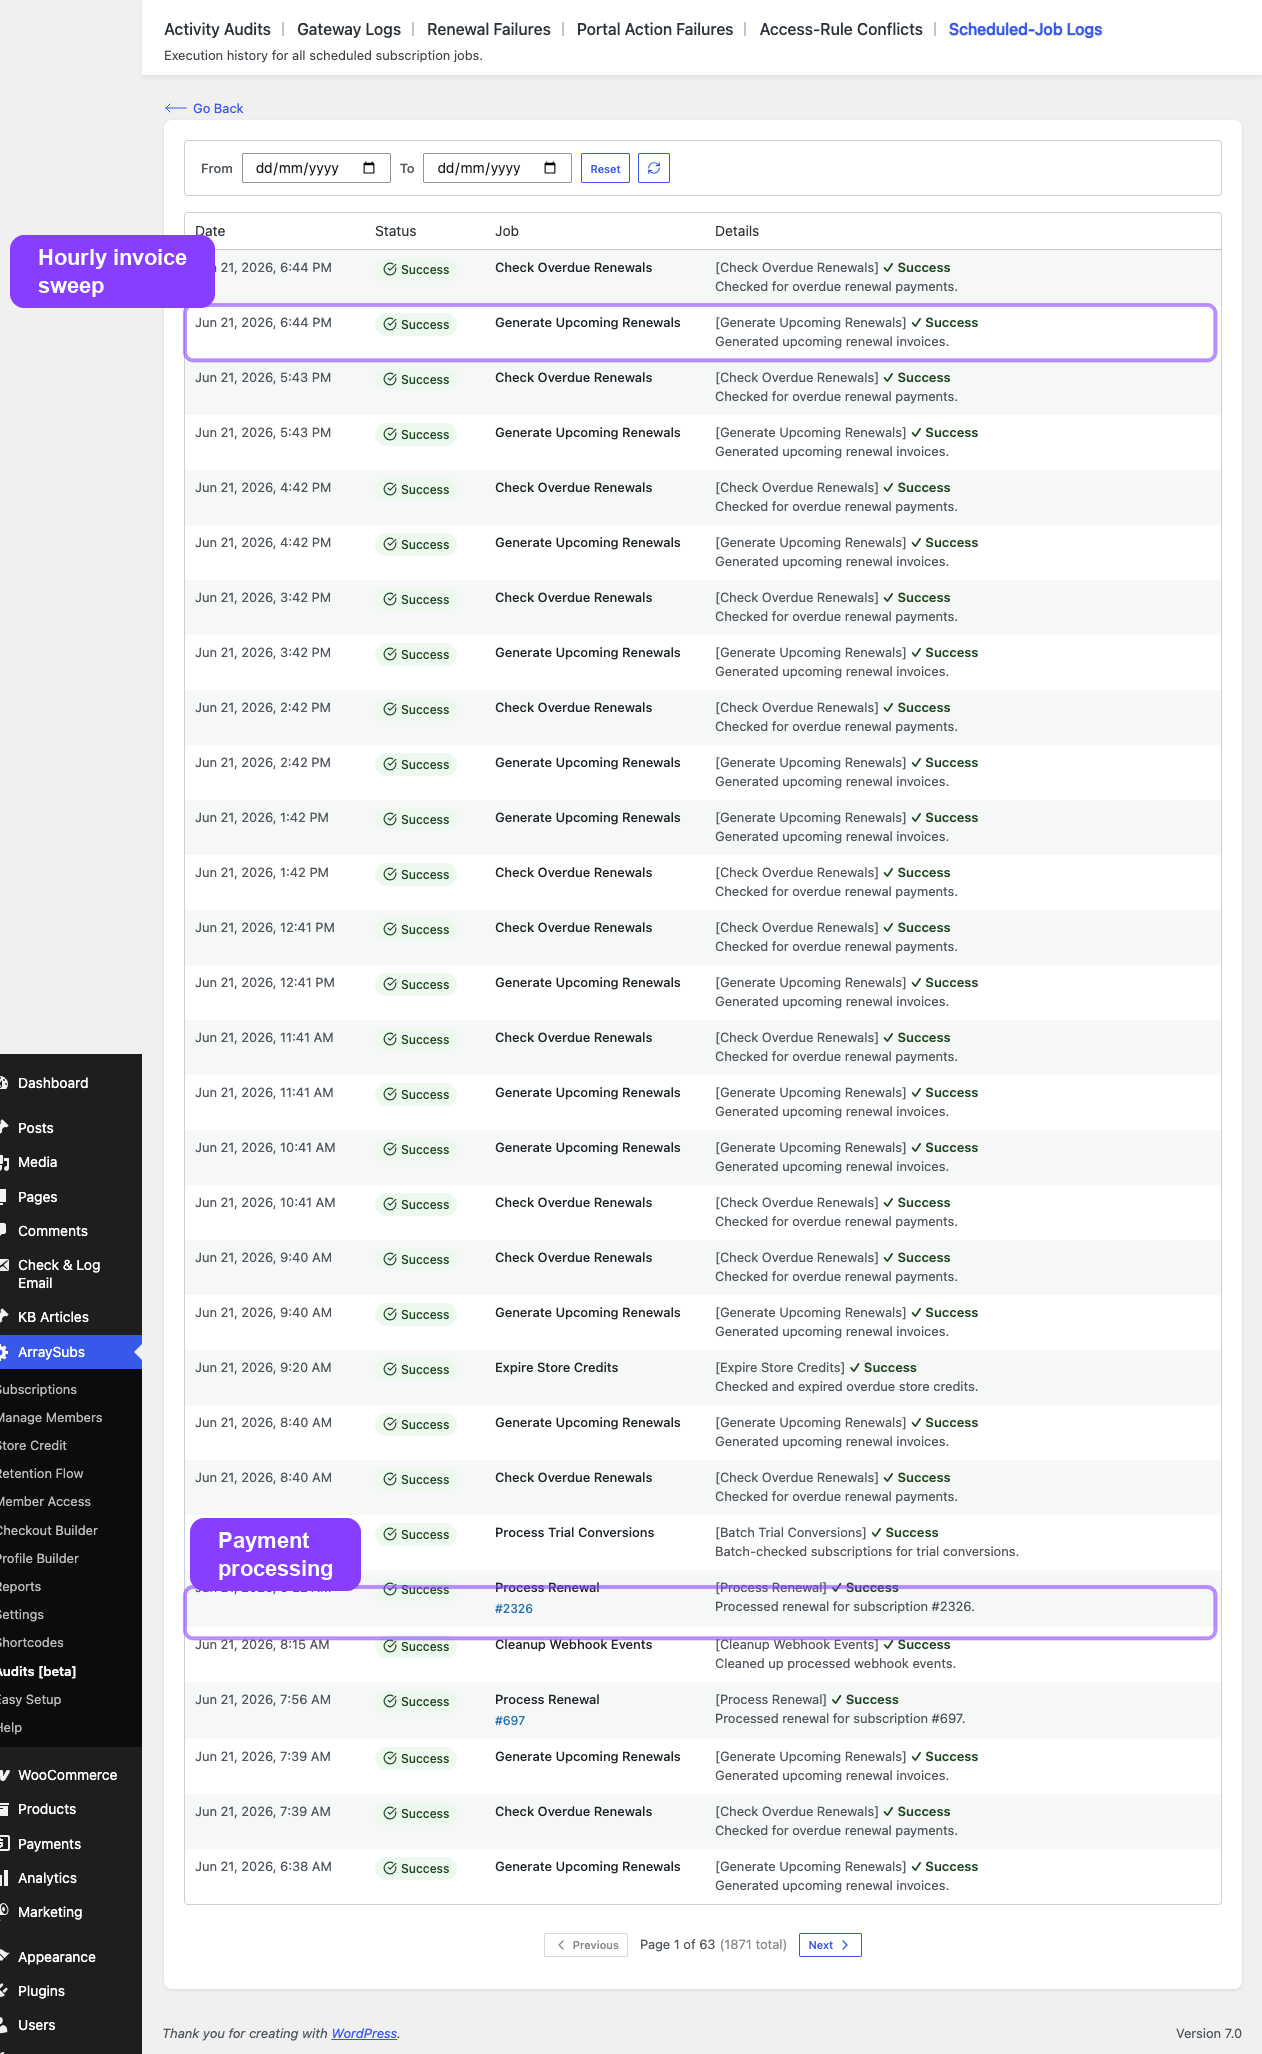Click the Appearance brush icon

[x=4, y=1956]
